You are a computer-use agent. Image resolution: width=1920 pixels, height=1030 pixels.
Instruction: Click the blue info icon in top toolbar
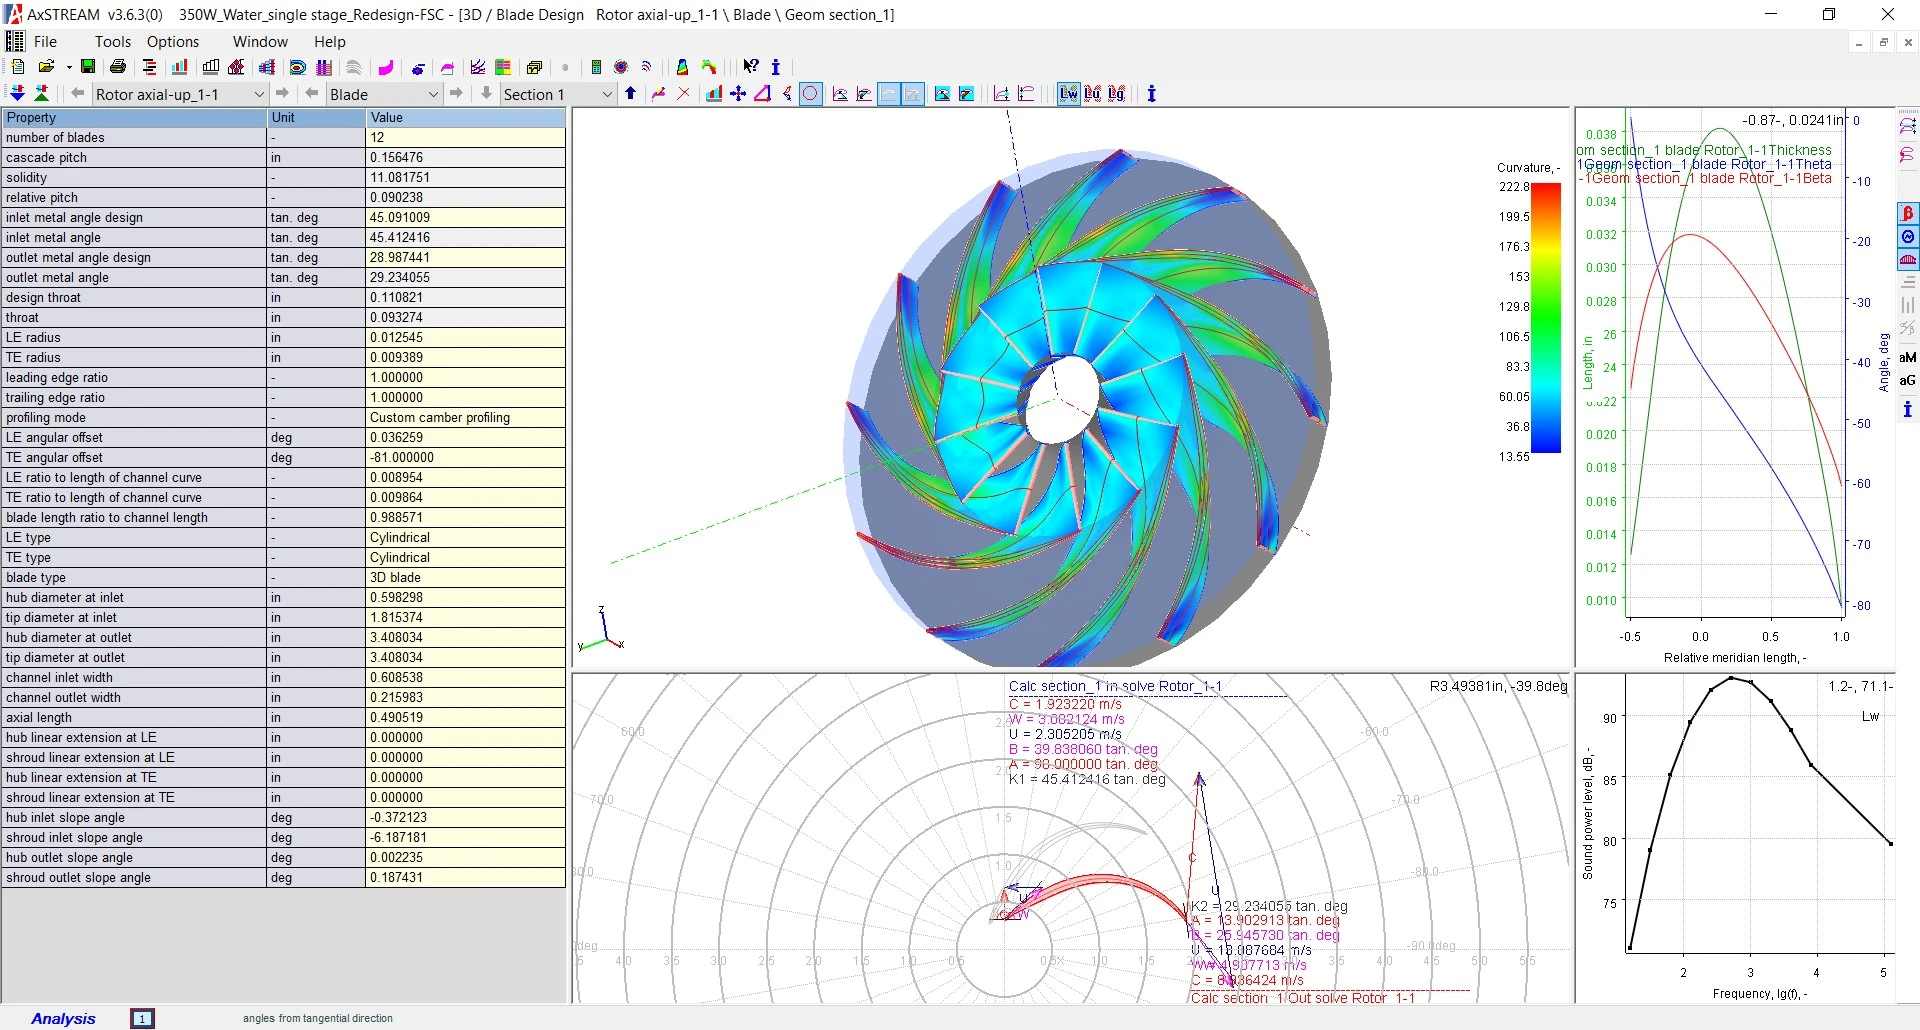coord(776,67)
